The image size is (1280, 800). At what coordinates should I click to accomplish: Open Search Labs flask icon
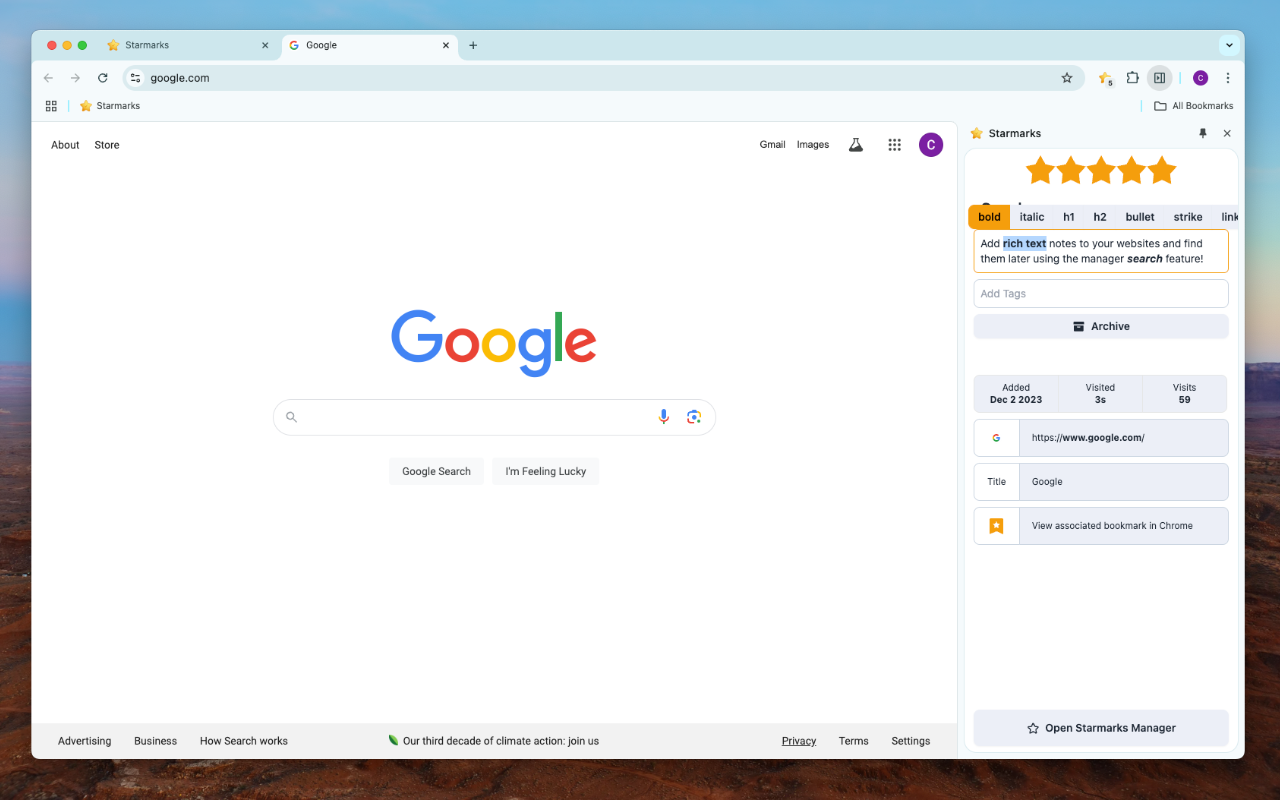point(856,145)
